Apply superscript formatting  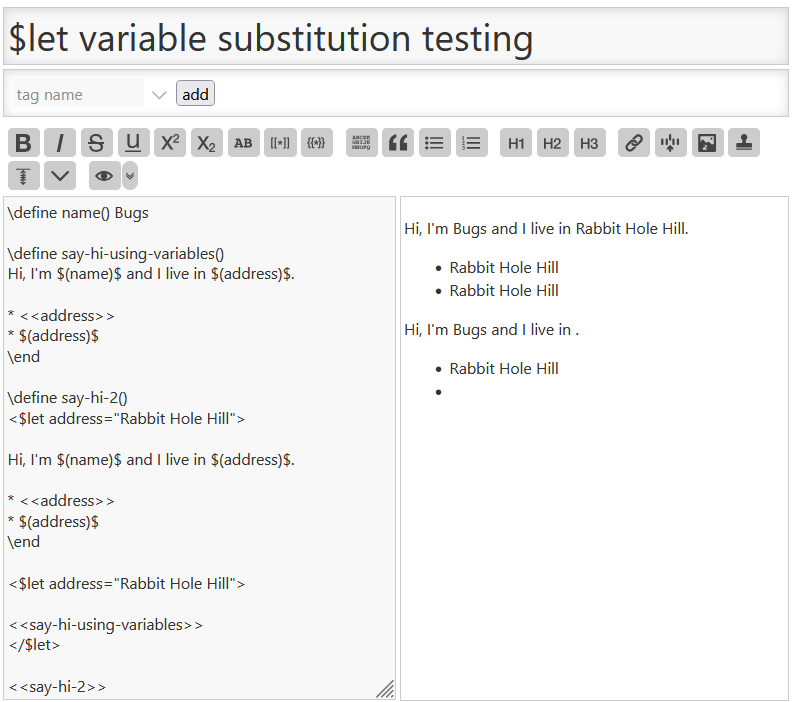170,143
